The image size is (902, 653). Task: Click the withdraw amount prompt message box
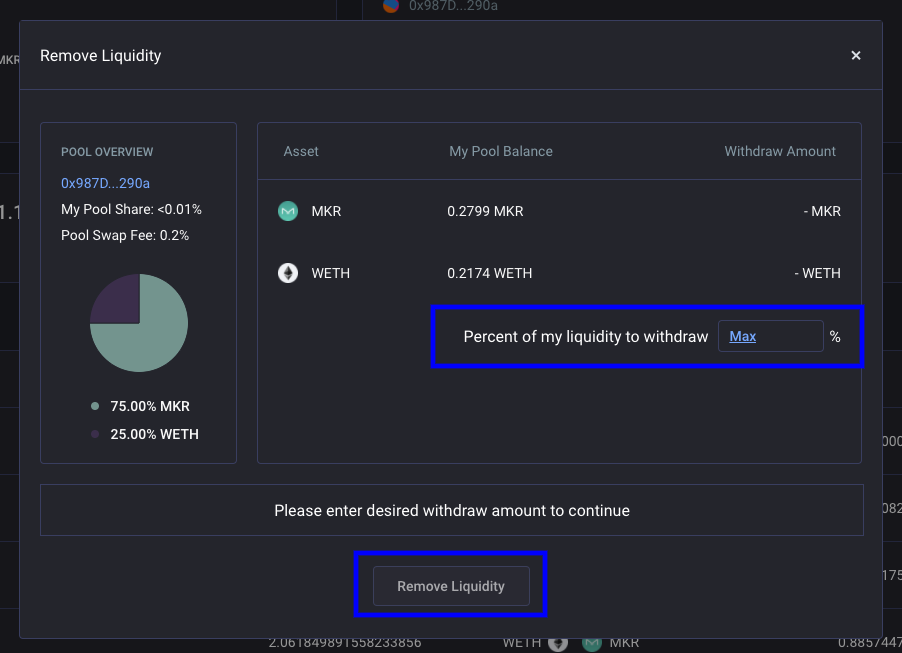tap(452, 510)
